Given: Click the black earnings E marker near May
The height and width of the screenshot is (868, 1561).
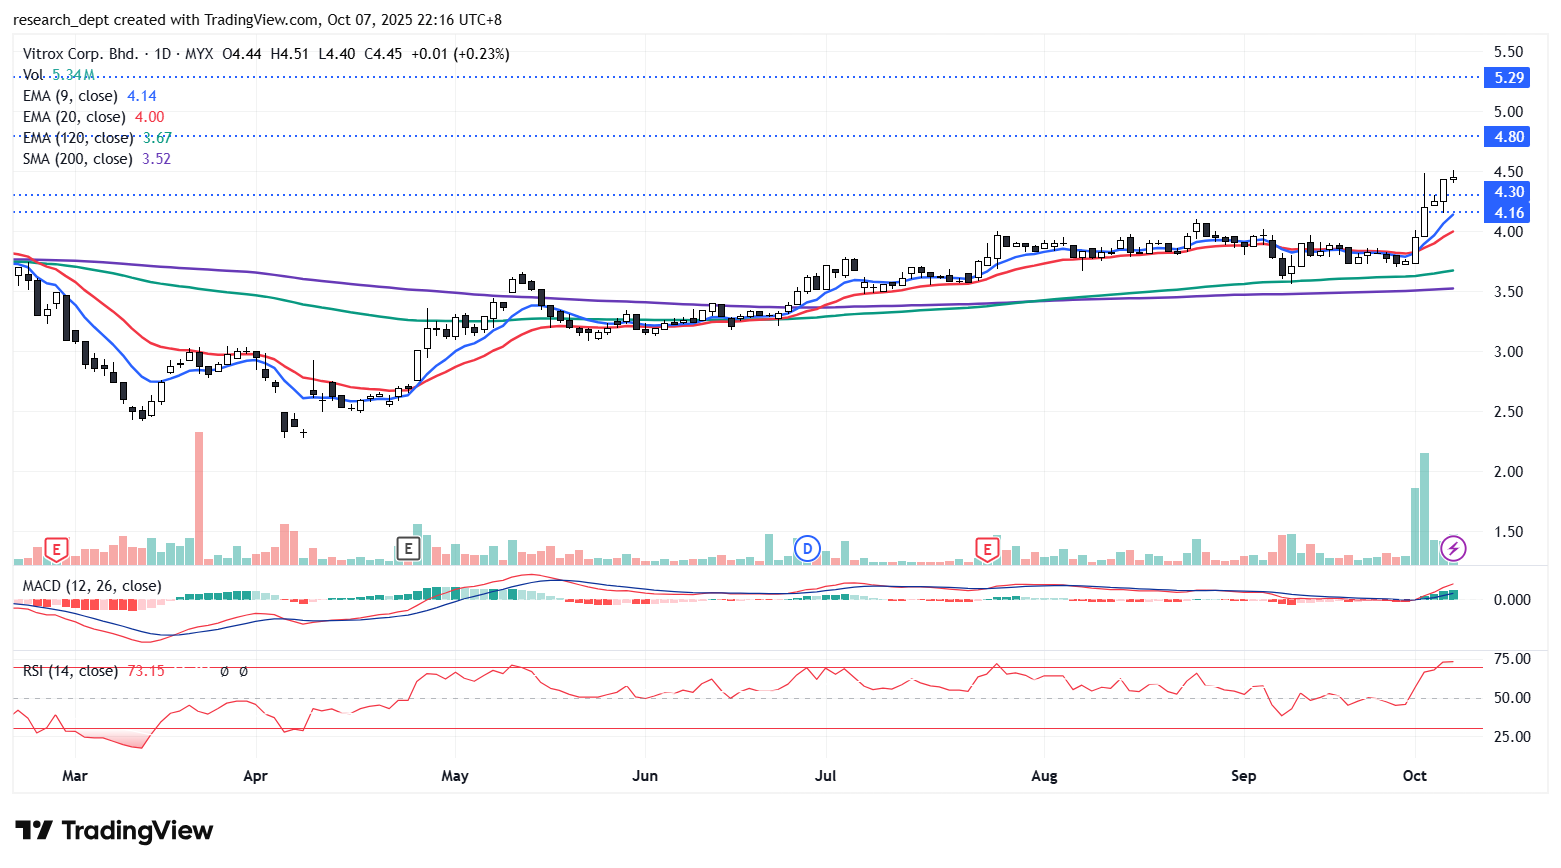Looking at the screenshot, I should 407,548.
